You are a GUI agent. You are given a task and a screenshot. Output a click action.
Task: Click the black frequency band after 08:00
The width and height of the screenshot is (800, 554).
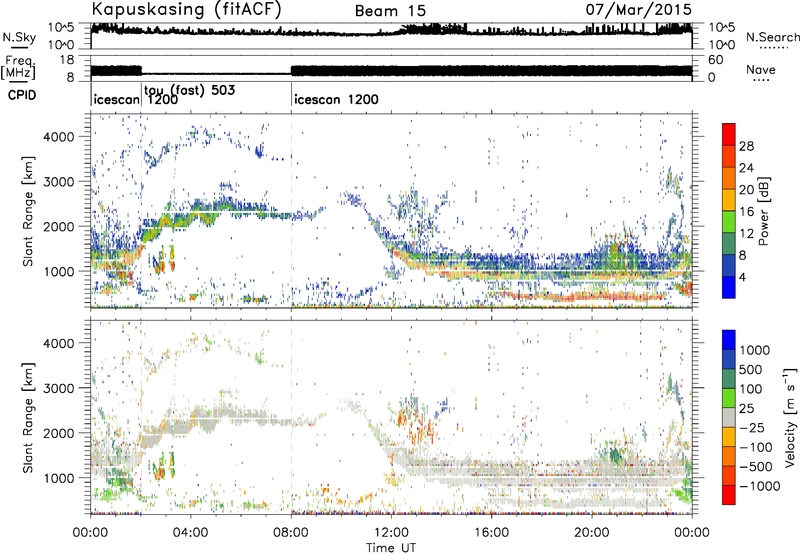(491, 71)
